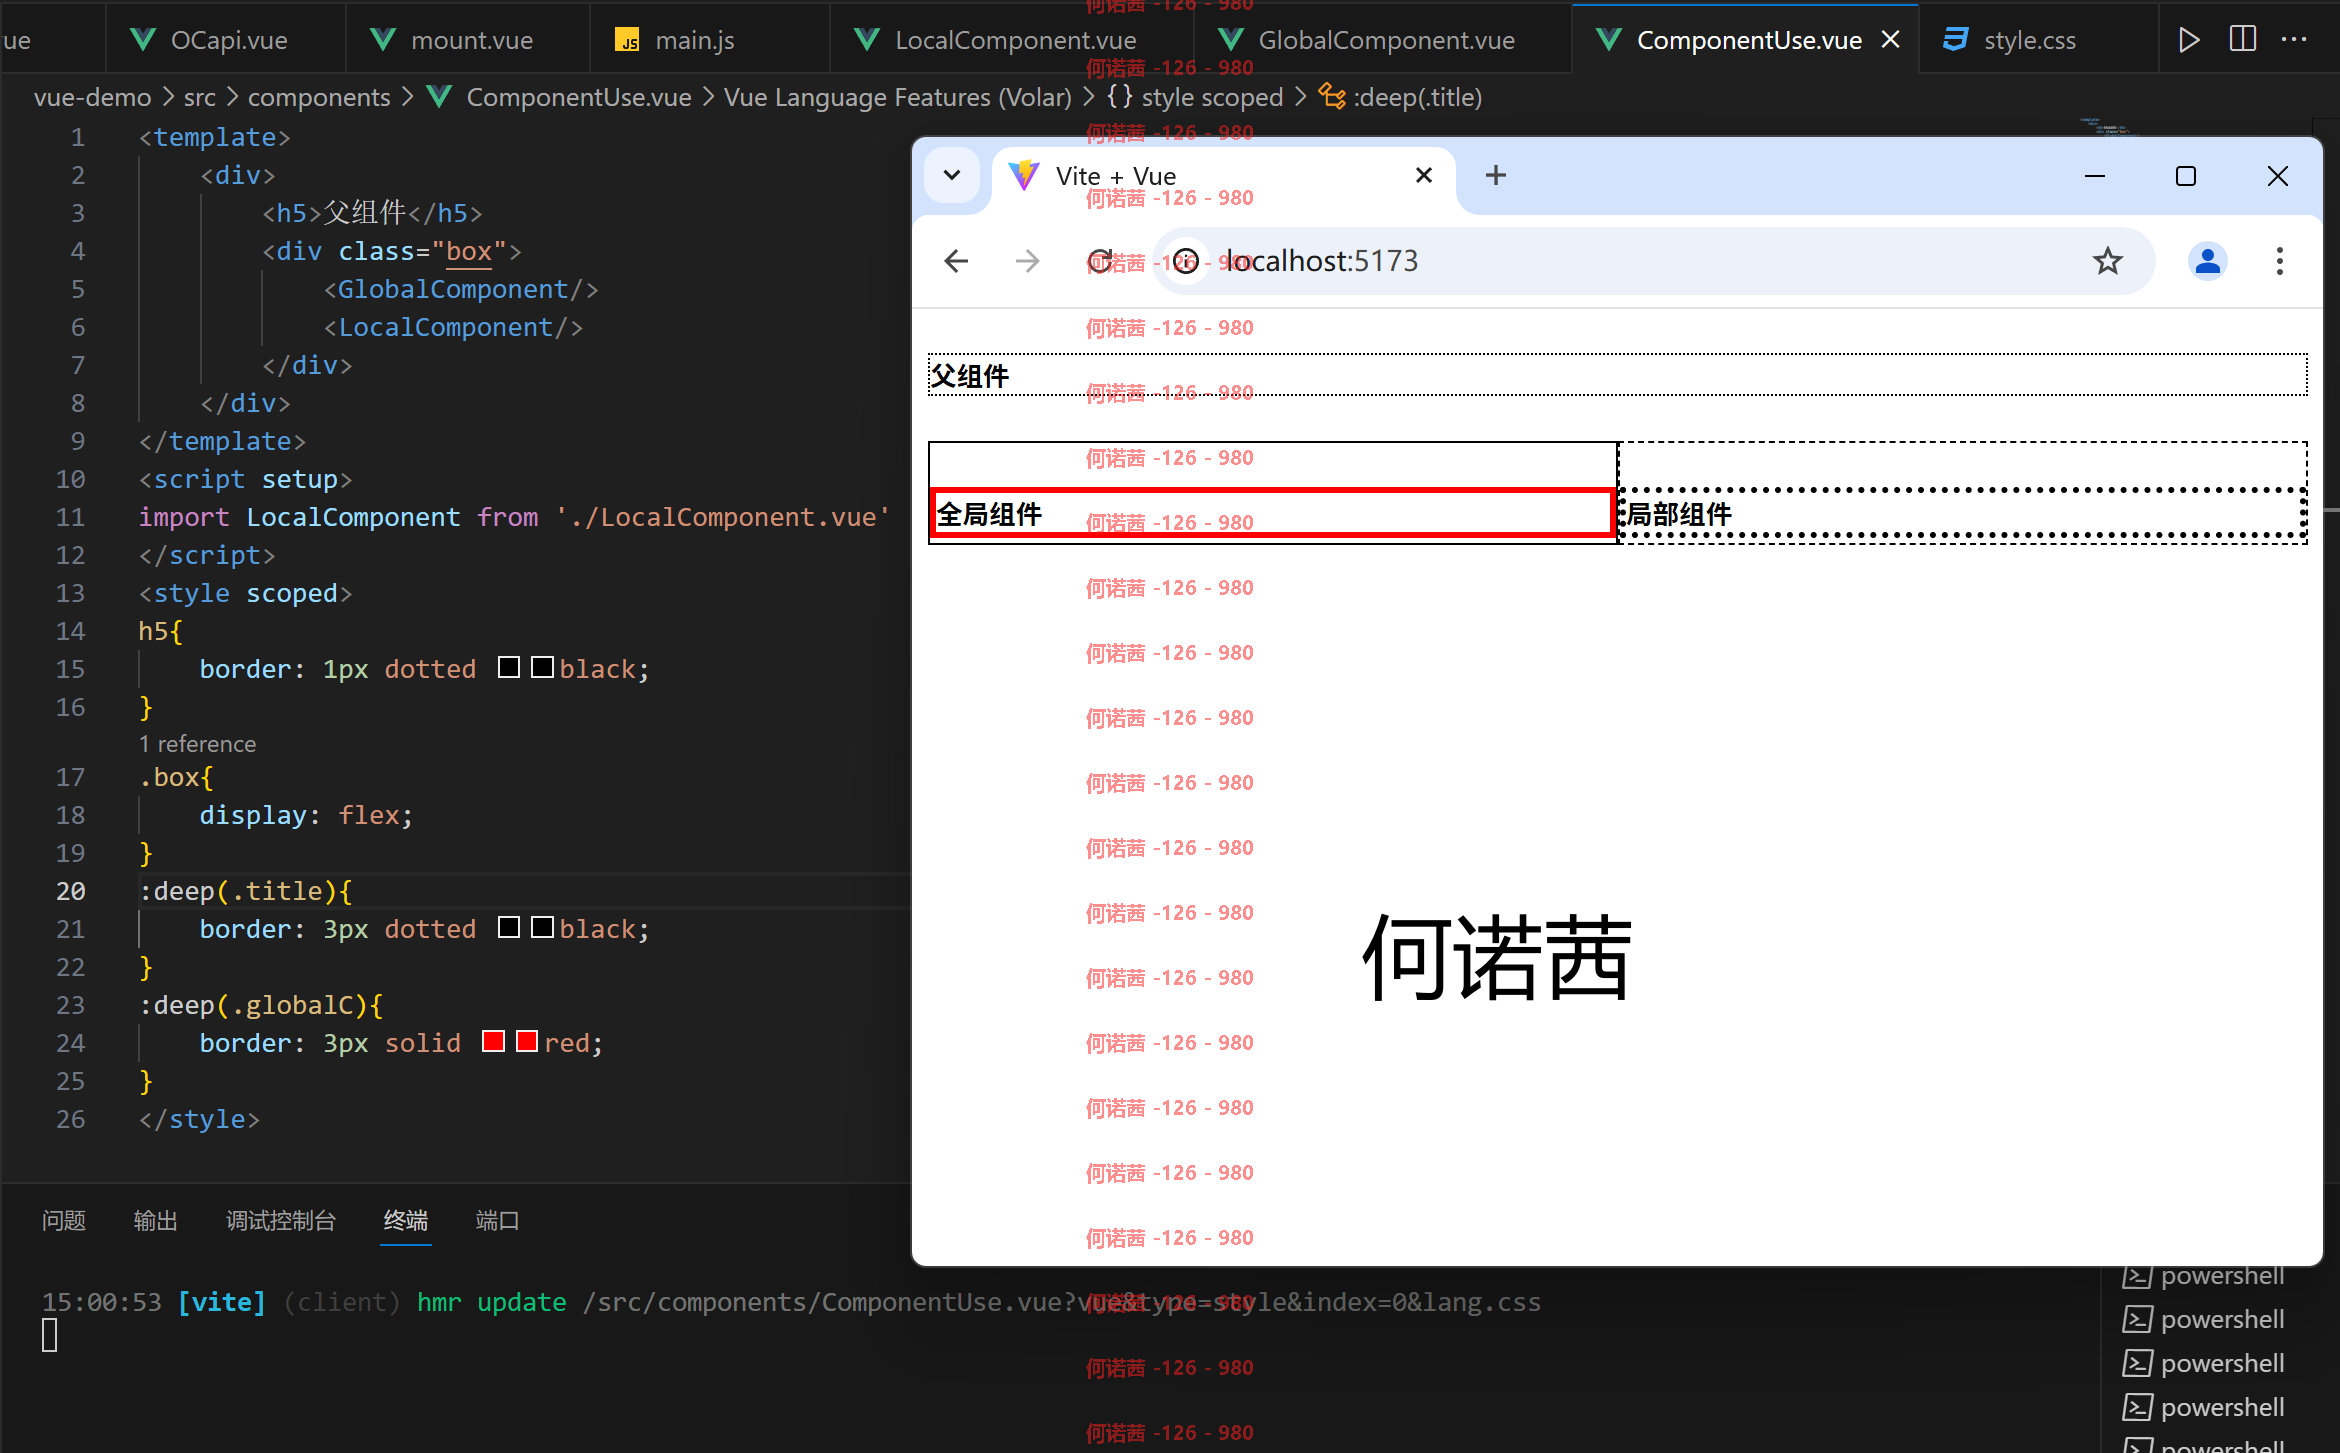2340x1453 pixels.
Task: Close the browser window
Action: click(2278, 176)
